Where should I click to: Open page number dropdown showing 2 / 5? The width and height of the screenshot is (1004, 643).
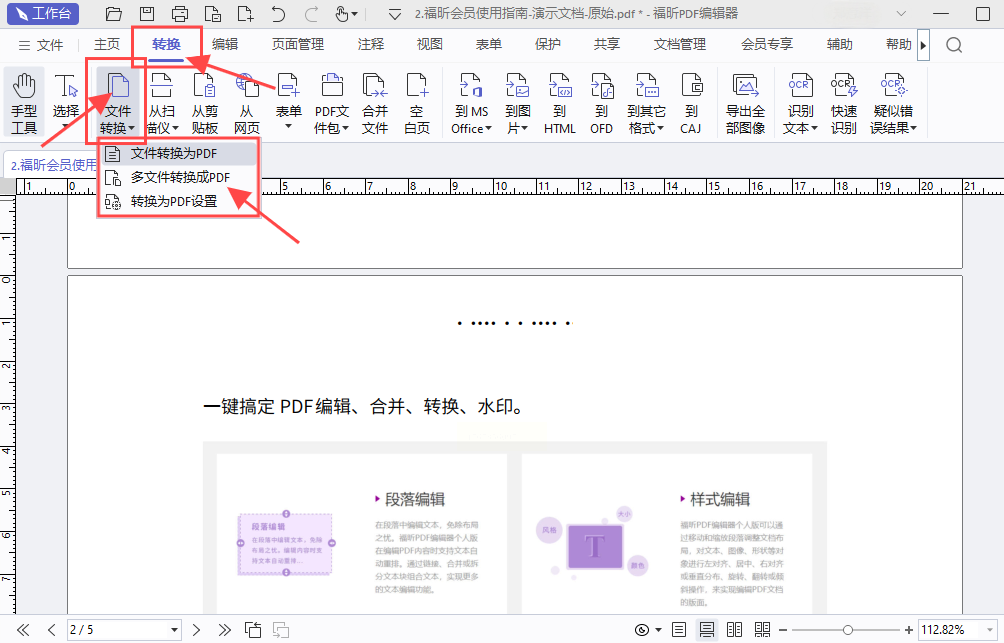coord(174,630)
